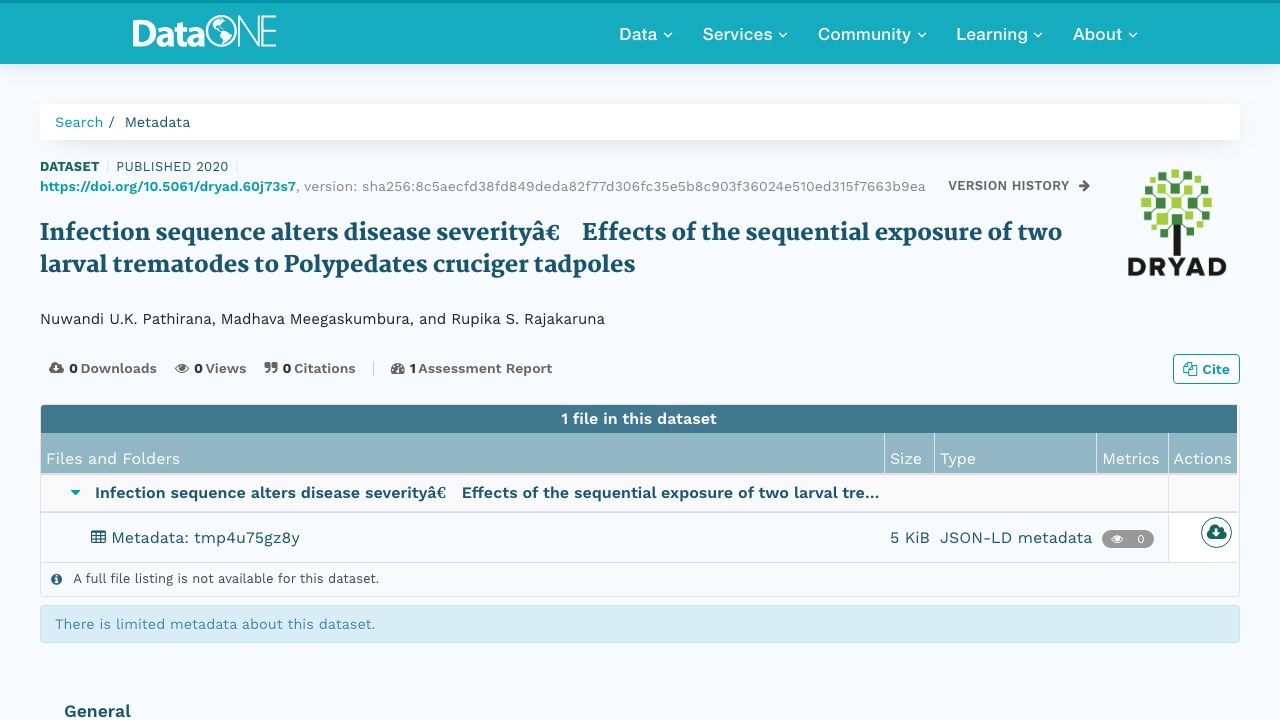Click the Metadata breadcrumb text
Screen dimensions: 1280x720
tap(157, 122)
